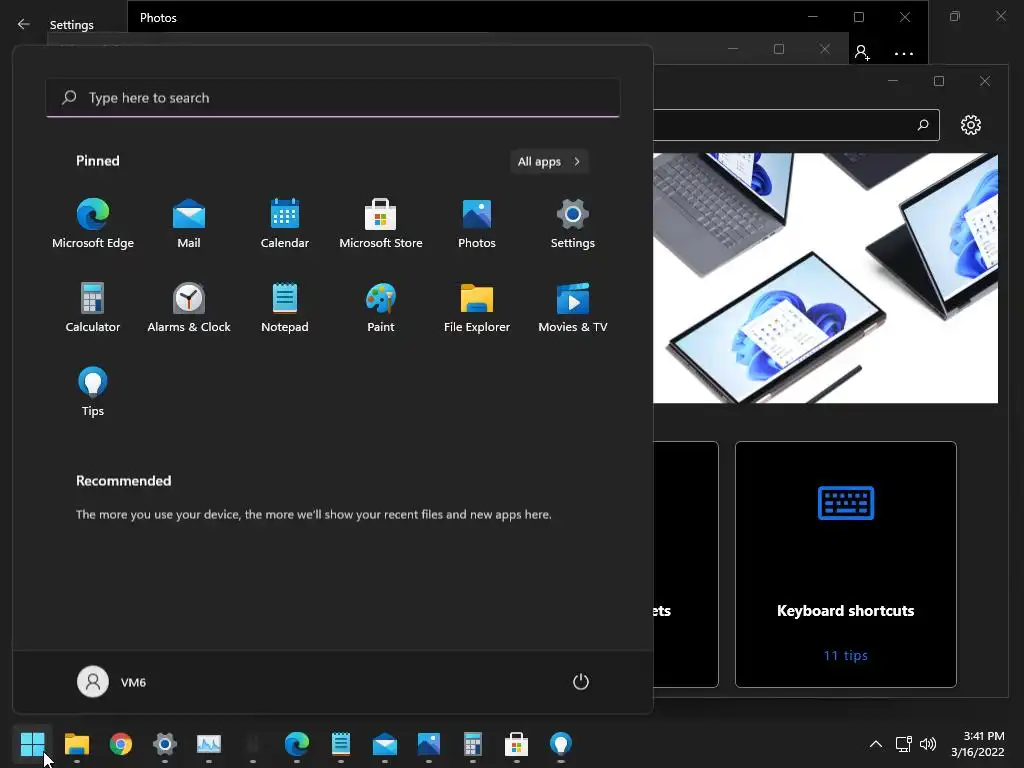Open the clock and date flyout
The height and width of the screenshot is (768, 1024).
[x=978, y=744]
